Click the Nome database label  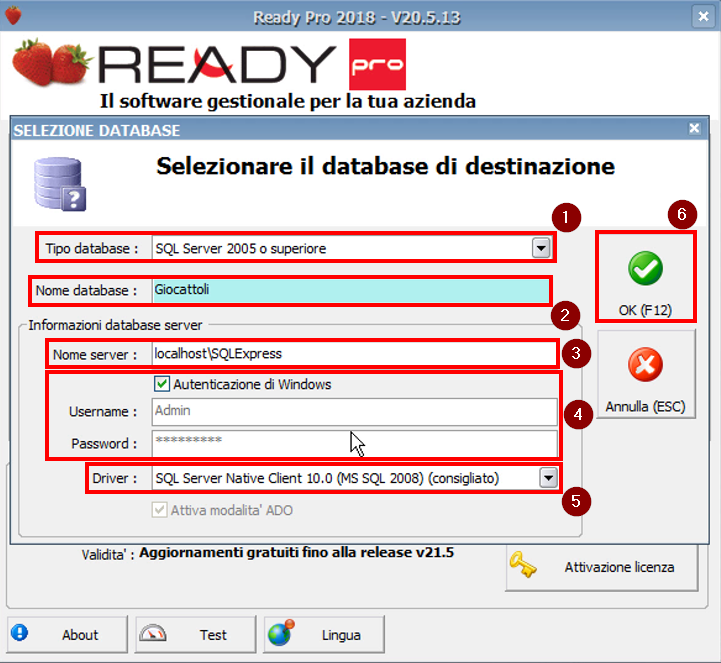click(86, 291)
